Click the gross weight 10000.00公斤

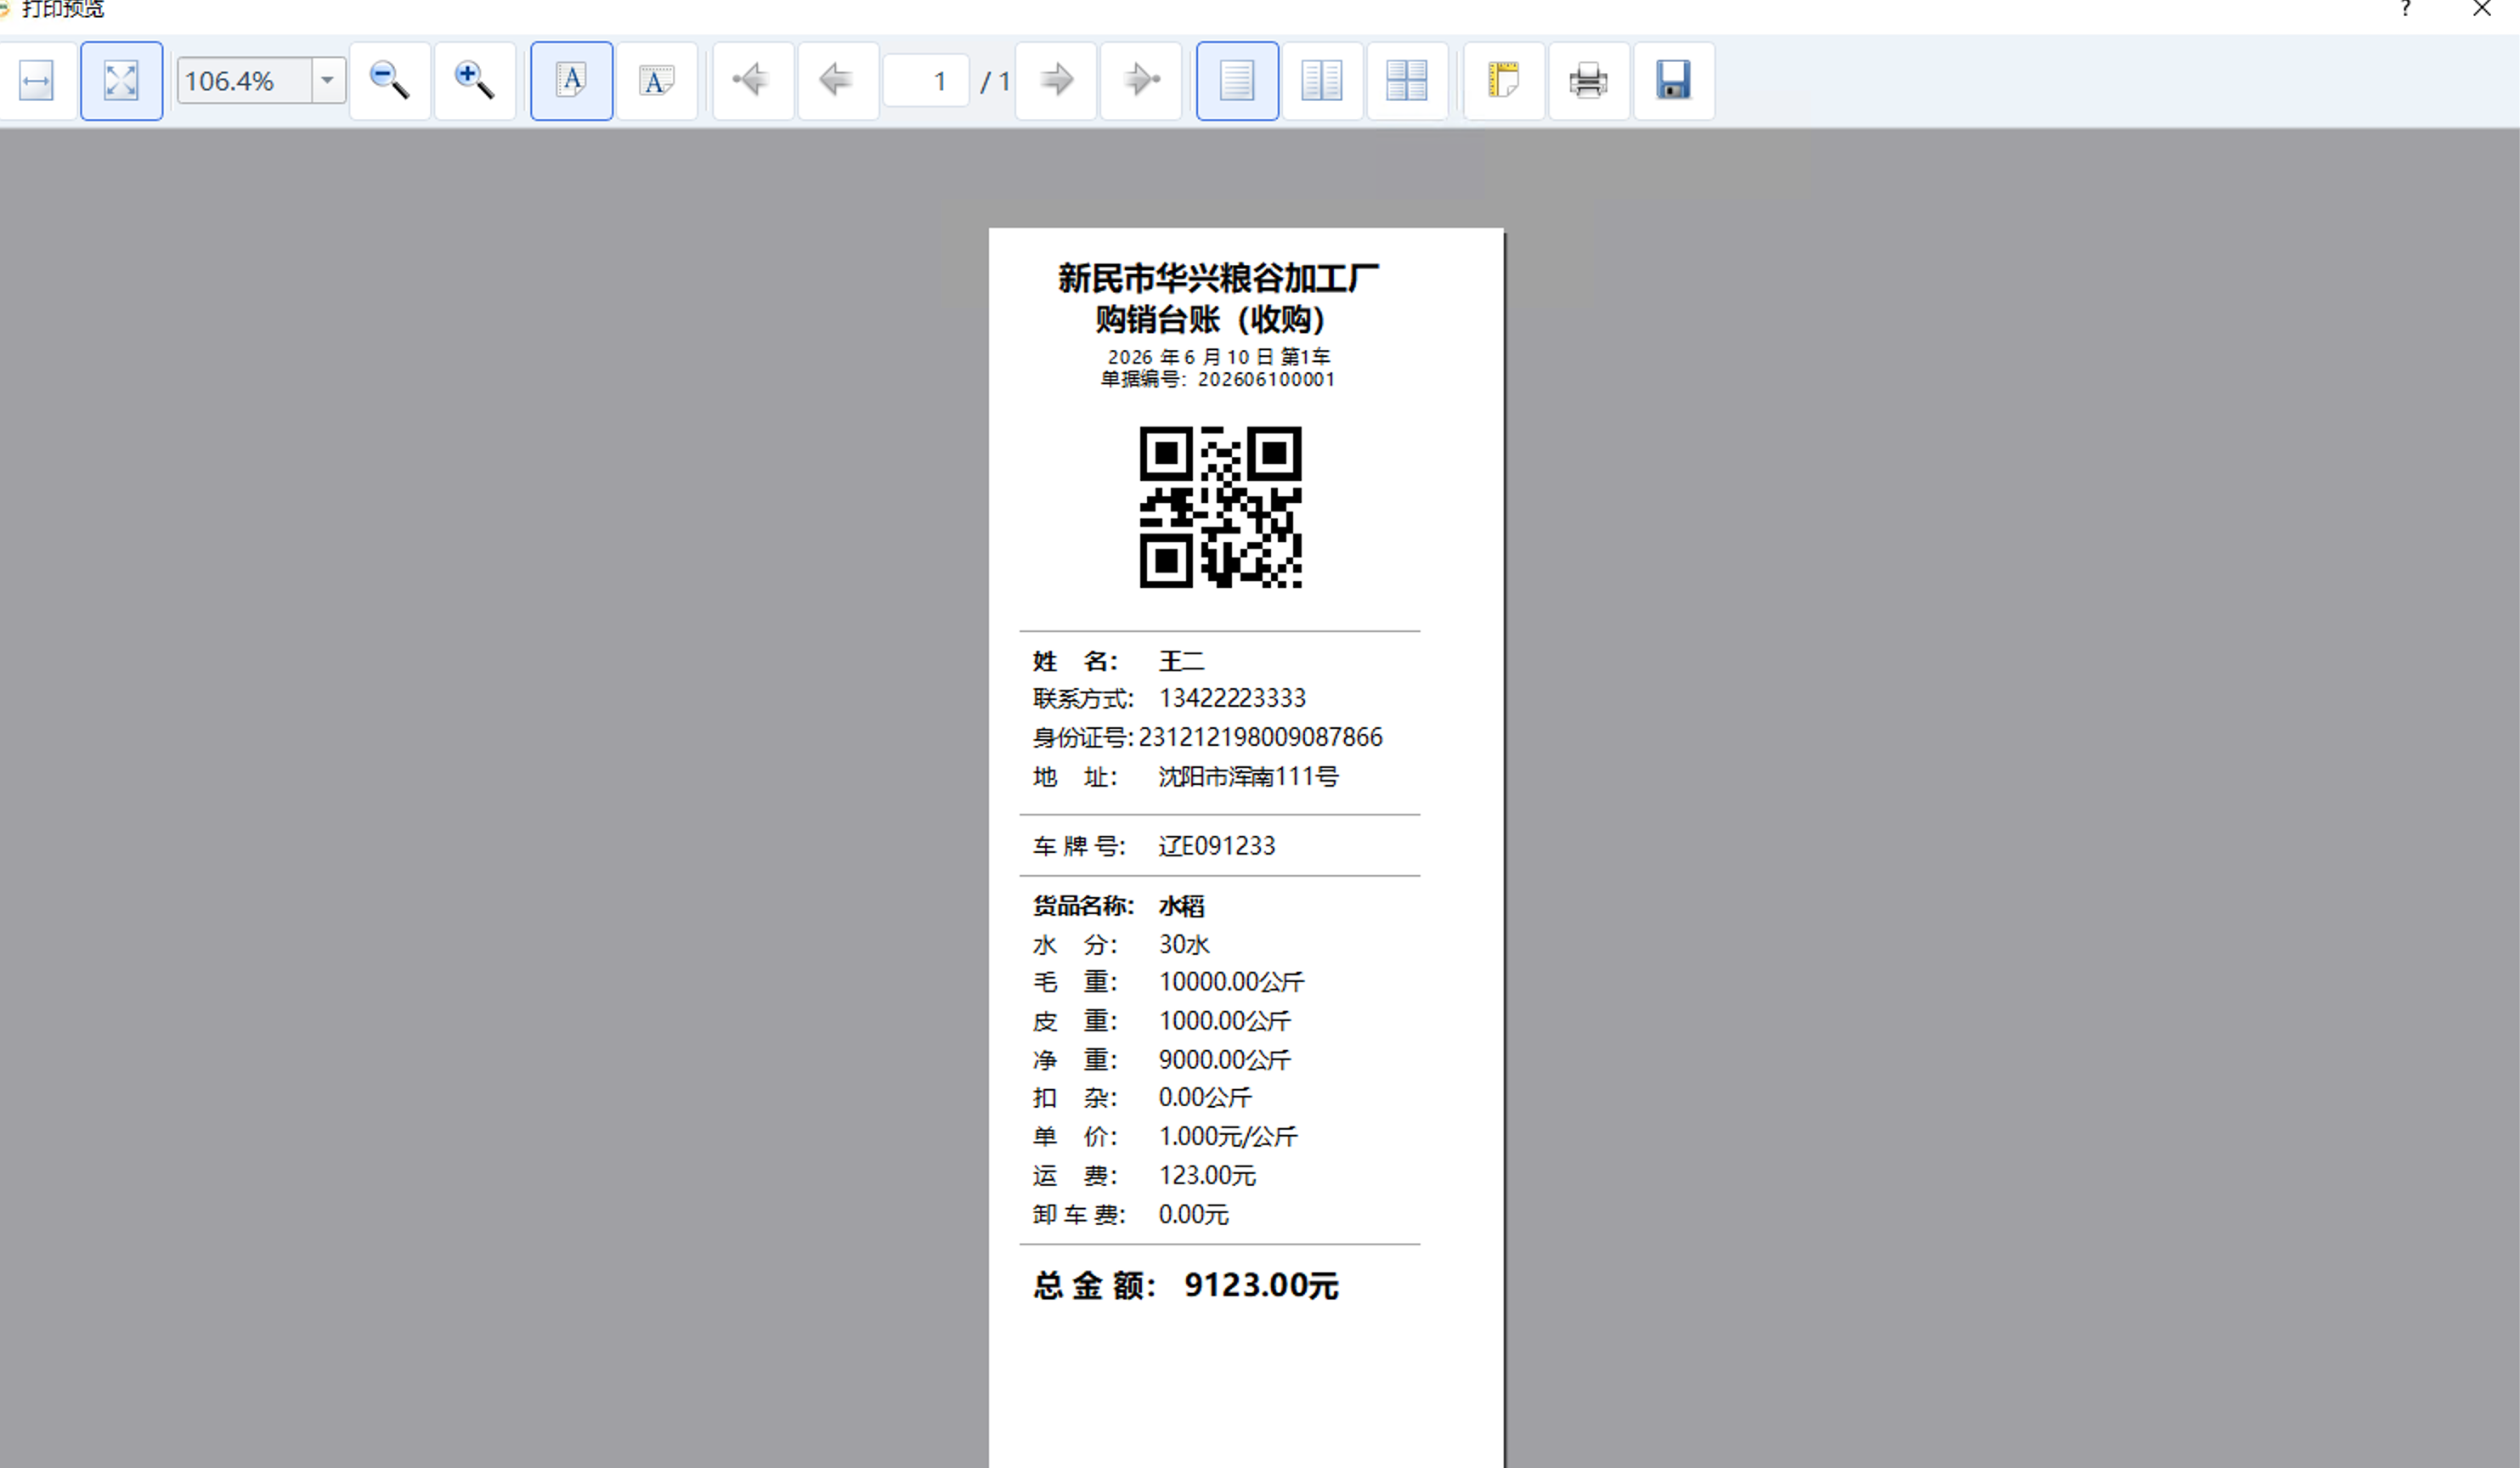(1231, 982)
